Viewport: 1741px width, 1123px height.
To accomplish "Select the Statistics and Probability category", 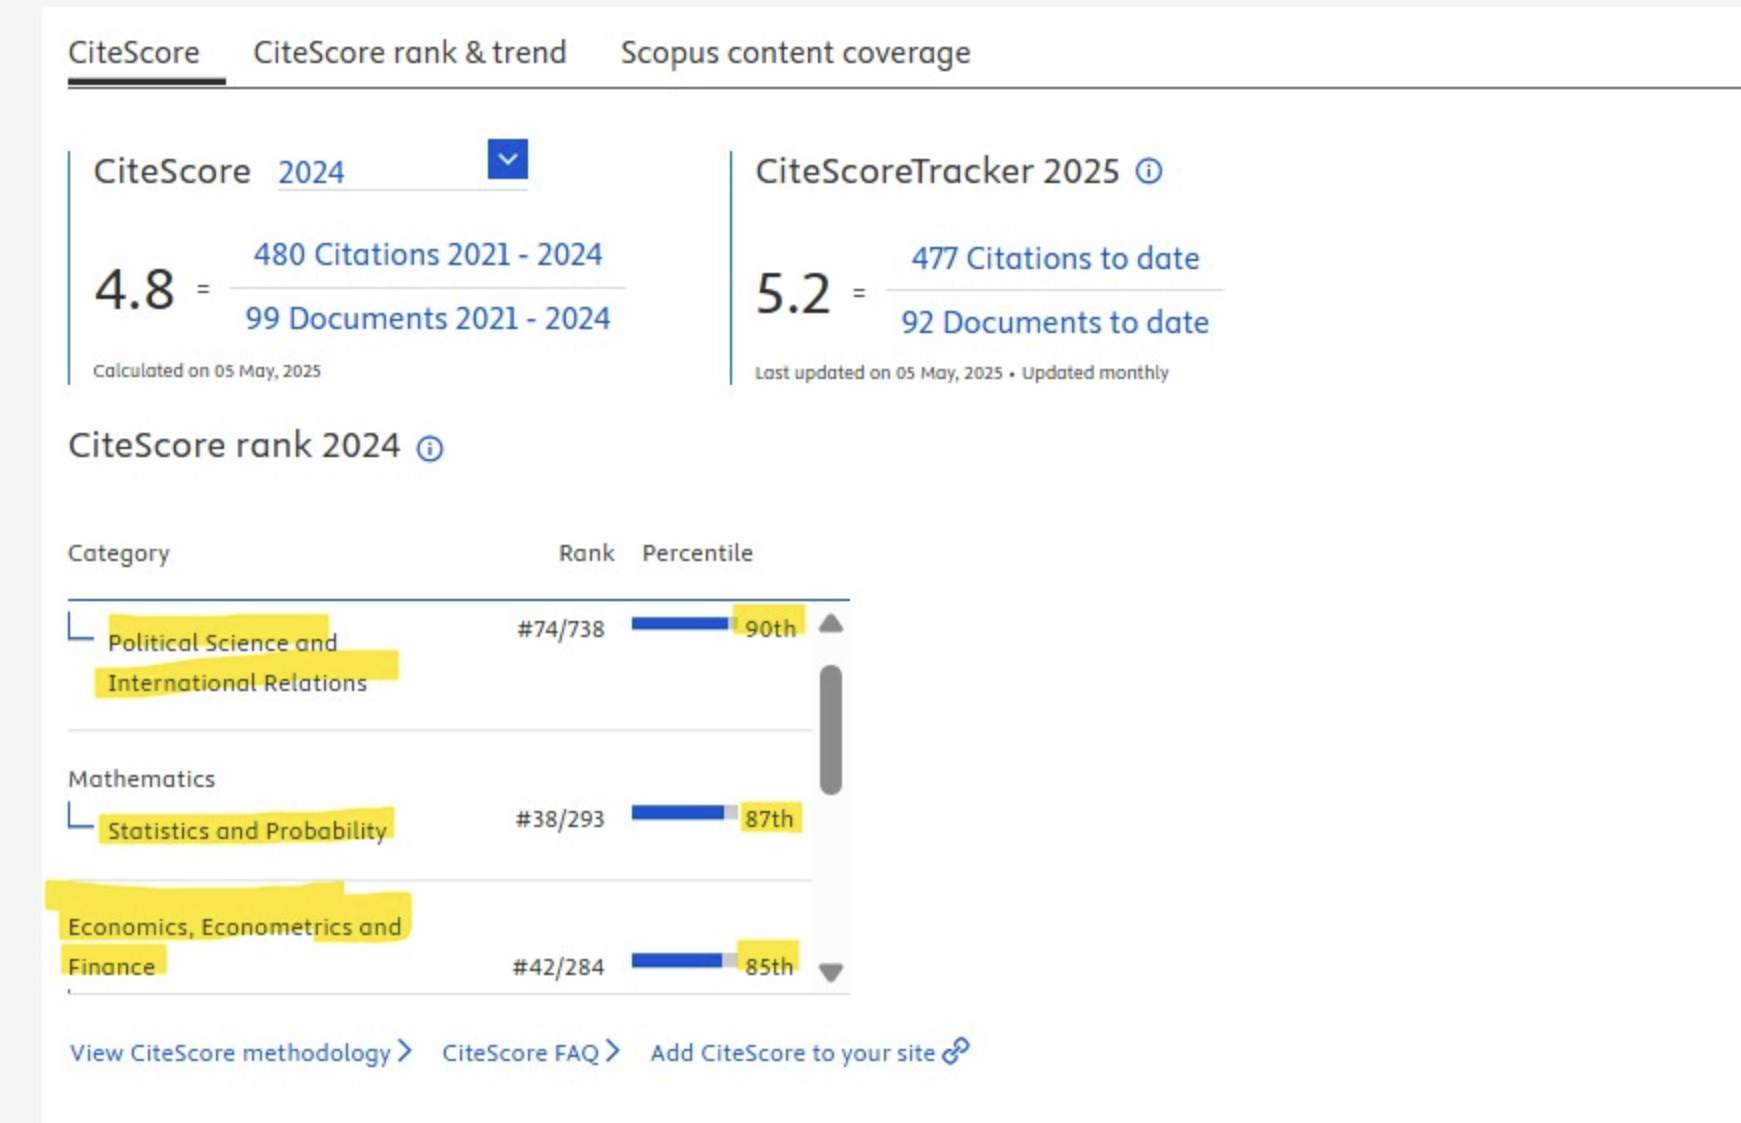I will (x=247, y=830).
